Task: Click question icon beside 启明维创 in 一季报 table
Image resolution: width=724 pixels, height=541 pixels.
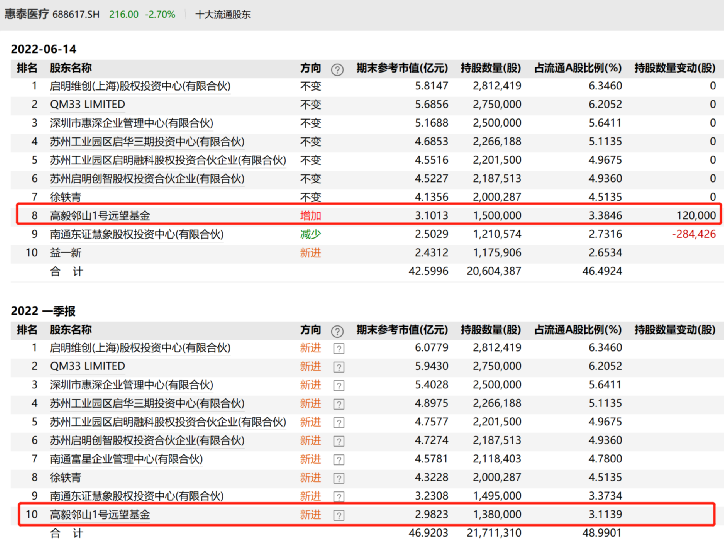Action: [337, 348]
